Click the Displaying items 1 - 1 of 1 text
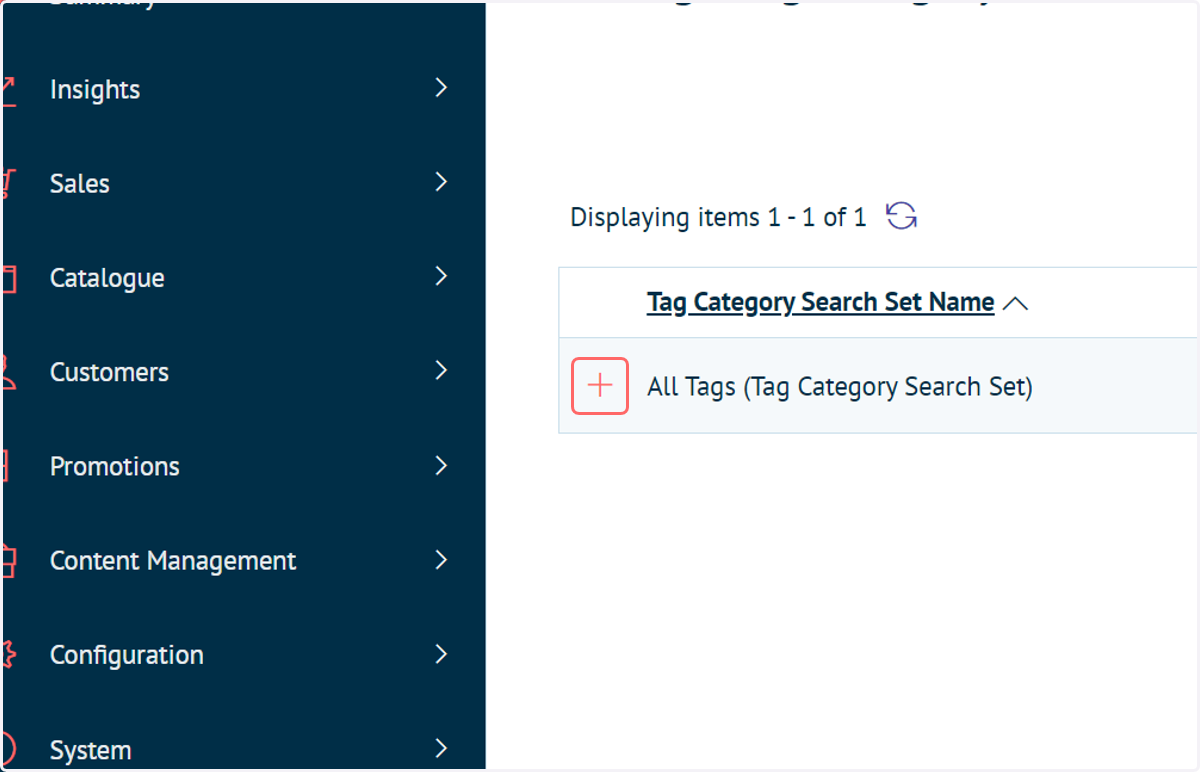The width and height of the screenshot is (1200, 772). (718, 217)
